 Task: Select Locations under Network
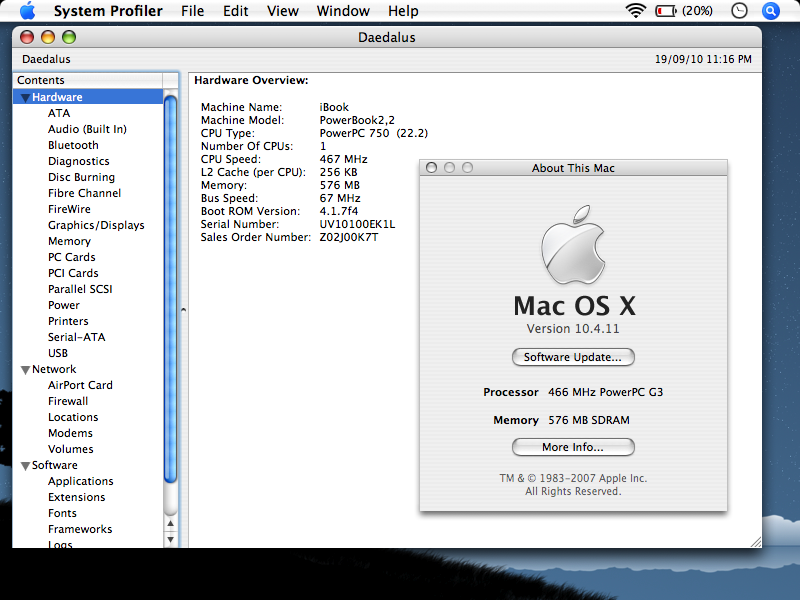(73, 417)
